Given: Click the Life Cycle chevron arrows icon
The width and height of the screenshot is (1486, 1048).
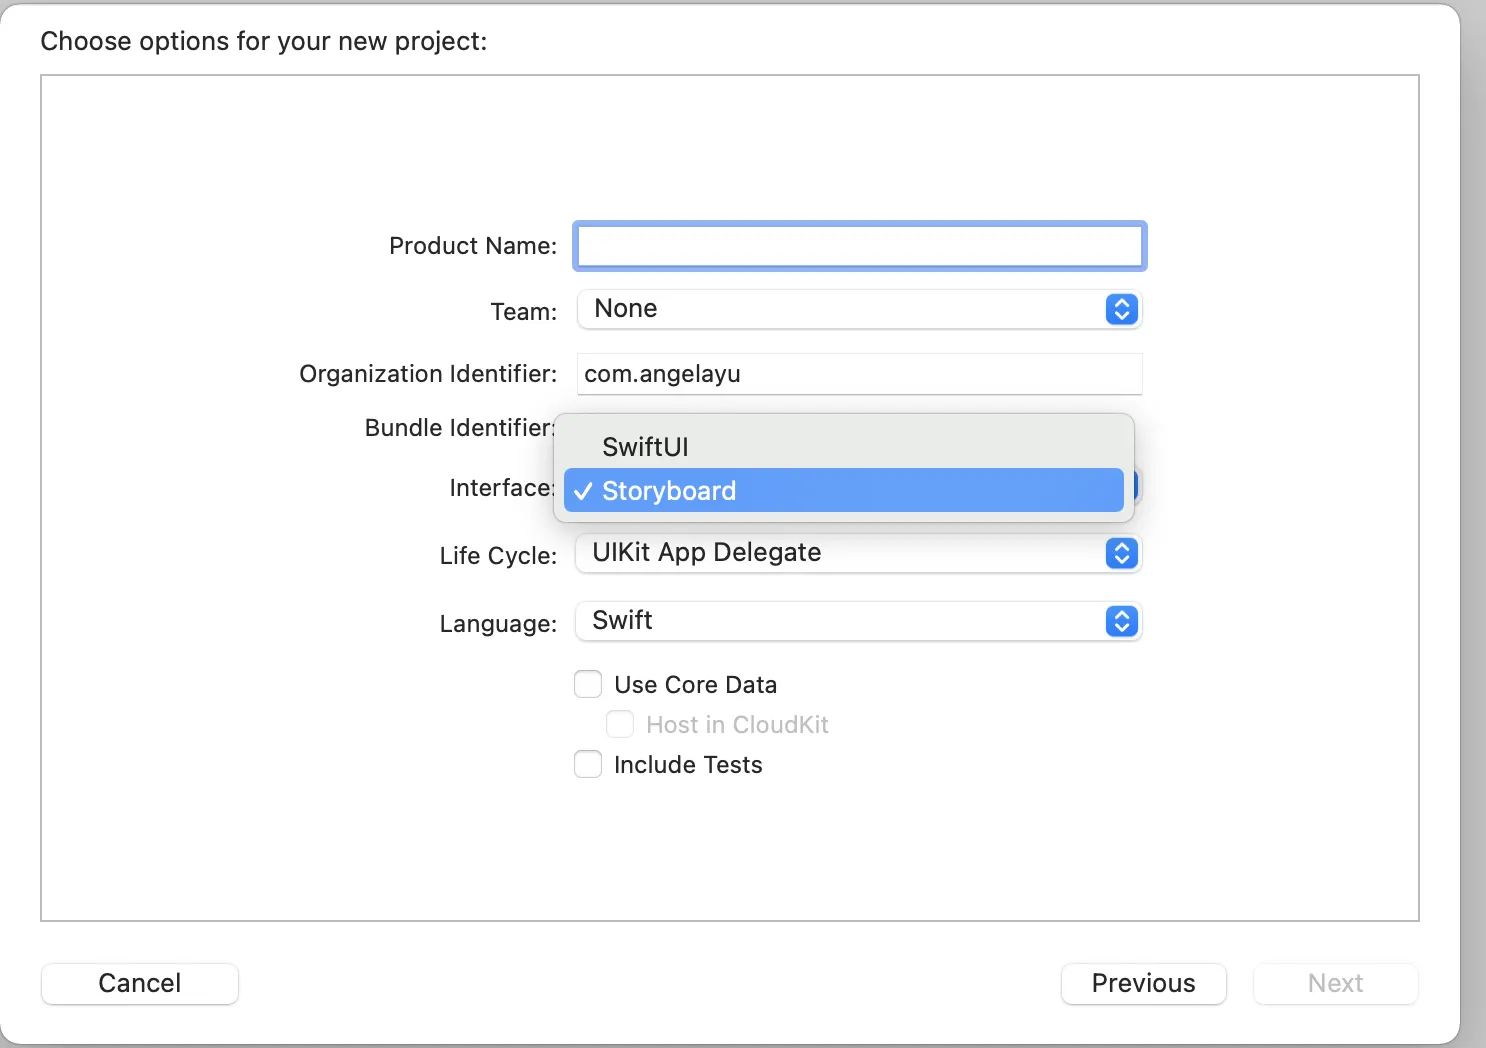Looking at the screenshot, I should click(1121, 553).
